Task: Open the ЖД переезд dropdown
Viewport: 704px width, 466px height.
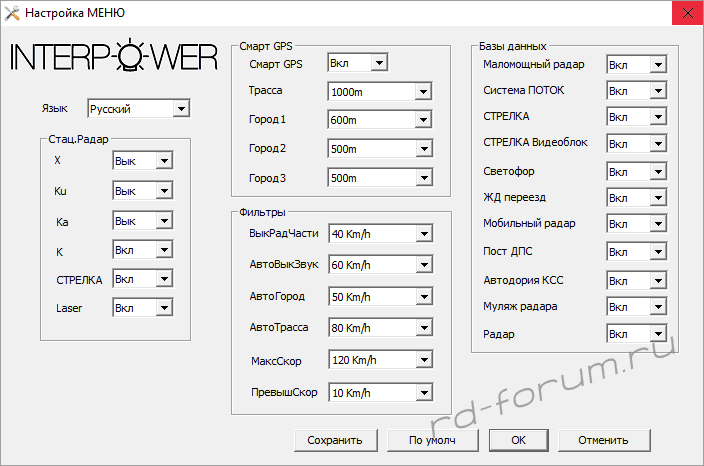Action: tap(637, 198)
